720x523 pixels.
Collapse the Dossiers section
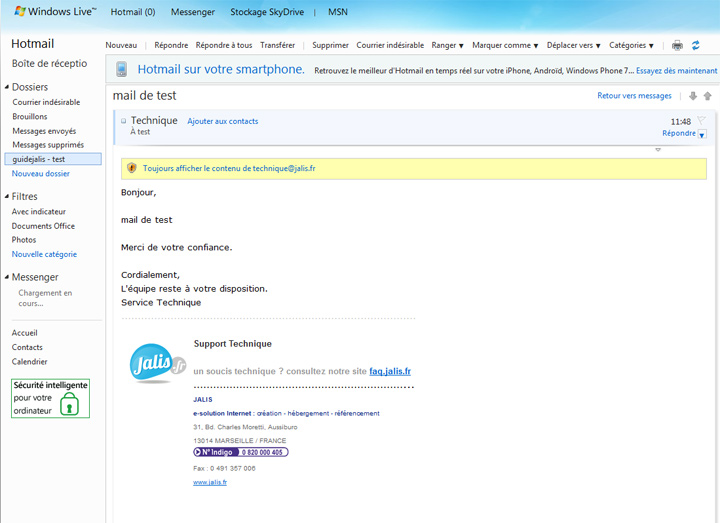coord(6,87)
